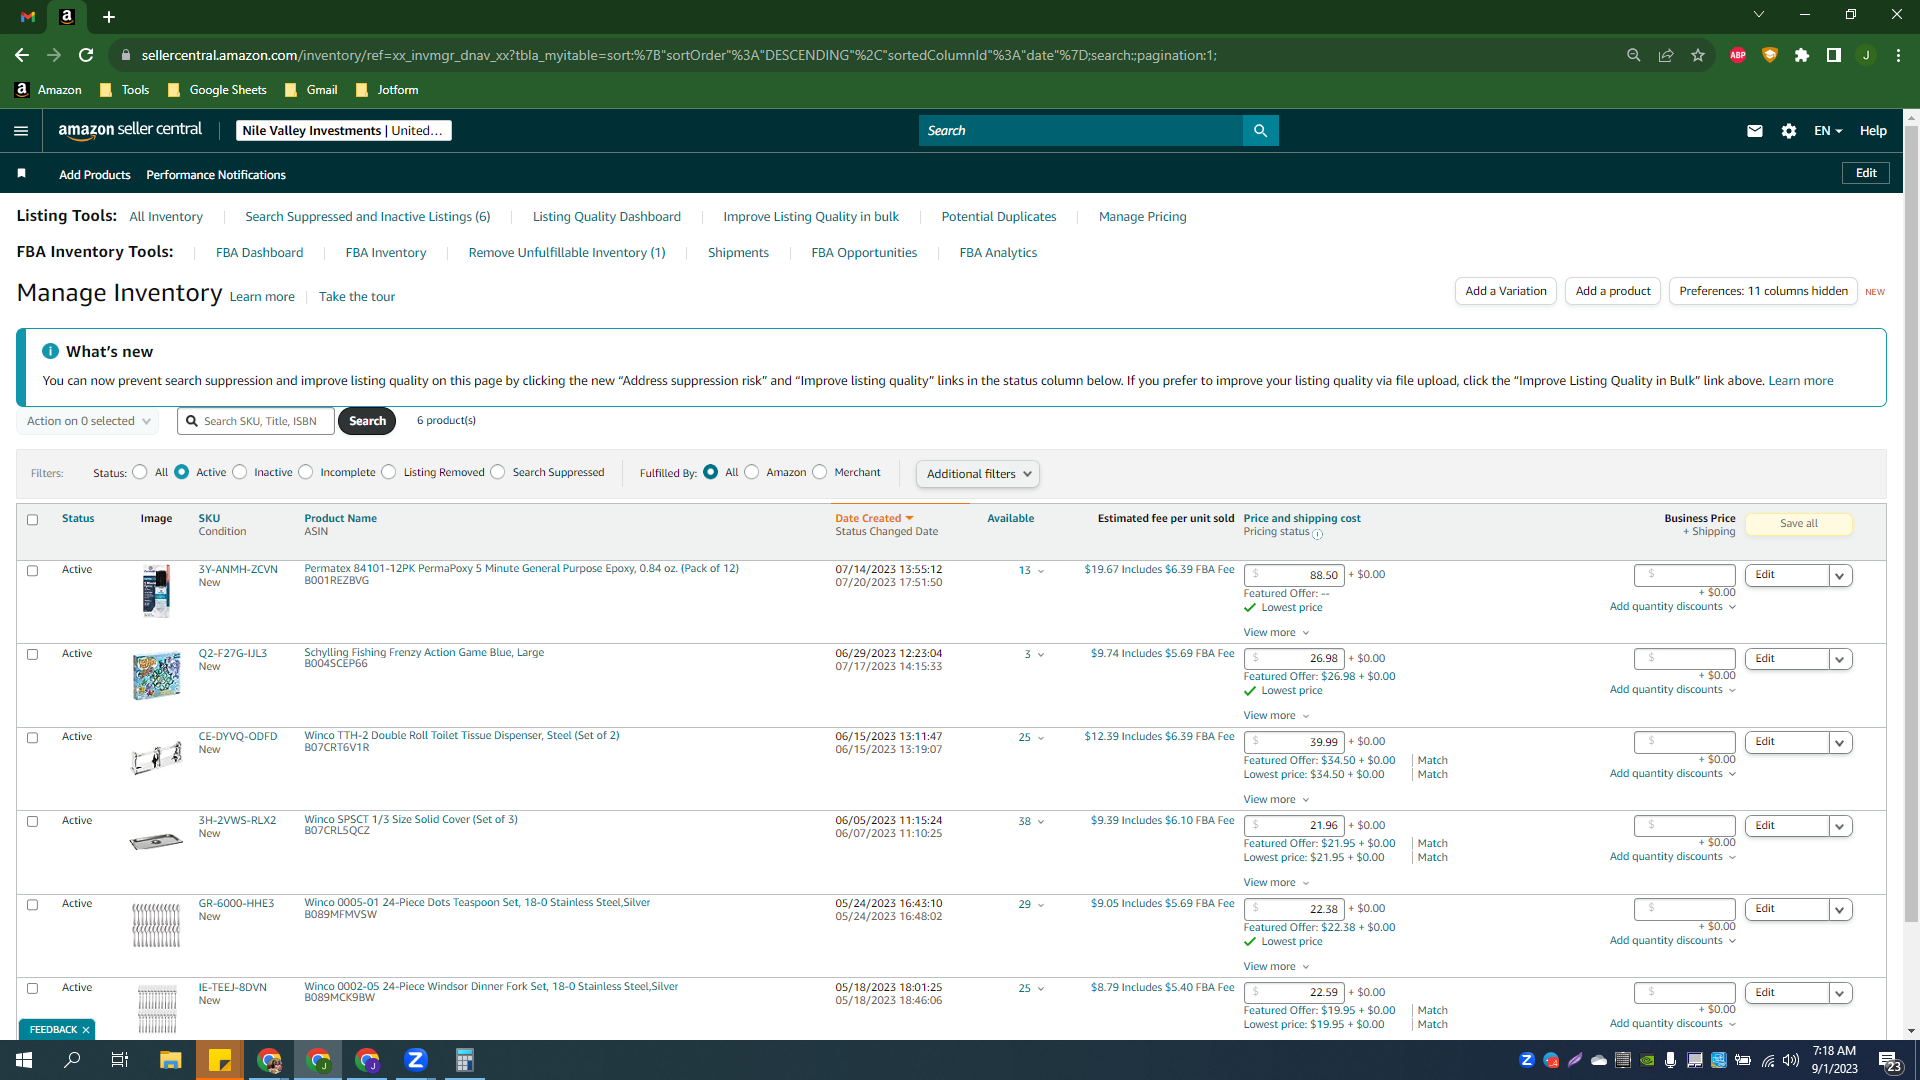1920x1080 pixels.
Task: Switch to the Gmail browser tab
Action: pyautogui.click(x=28, y=17)
